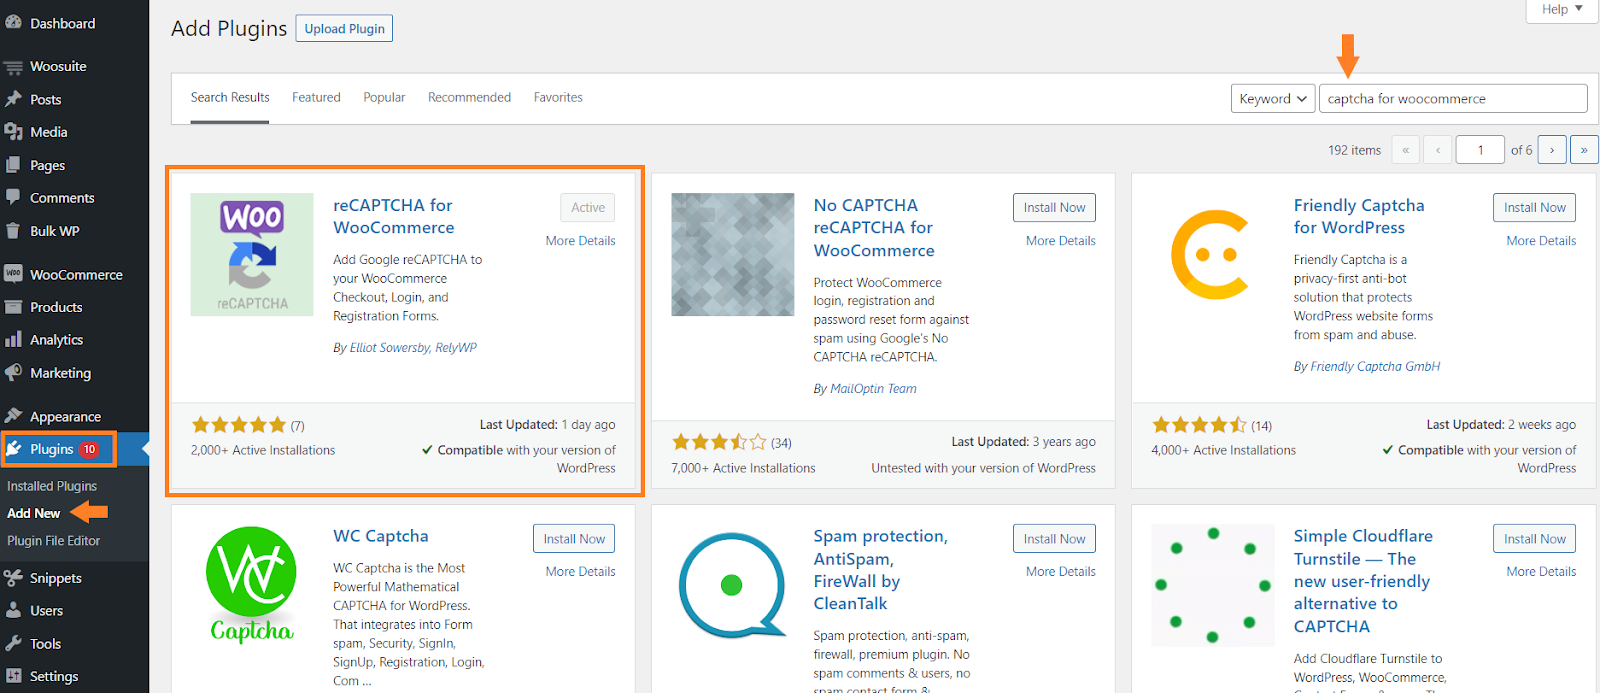This screenshot has height=693, width=1600.
Task: Click the Simple Cloudflare Turnstile plugin logo
Action: [1212, 585]
